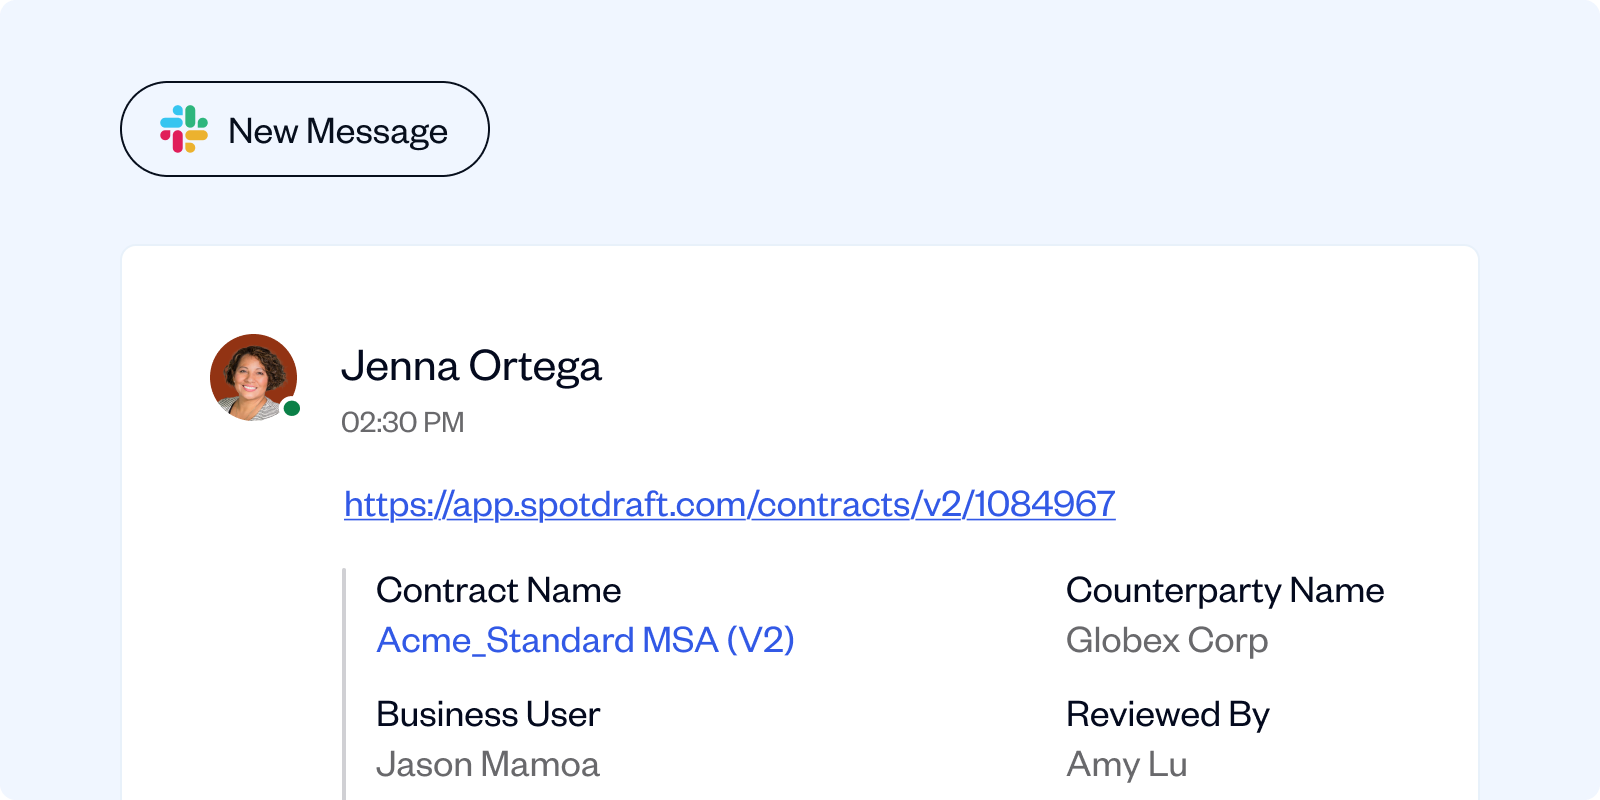Image resolution: width=1600 pixels, height=800 pixels.
Task: Select the Jason Mamoa business user value
Action: point(487,764)
